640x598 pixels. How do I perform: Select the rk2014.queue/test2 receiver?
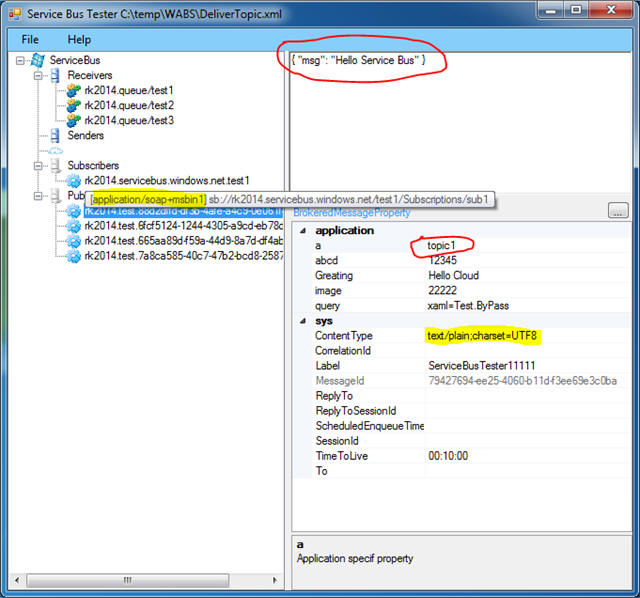click(129, 105)
